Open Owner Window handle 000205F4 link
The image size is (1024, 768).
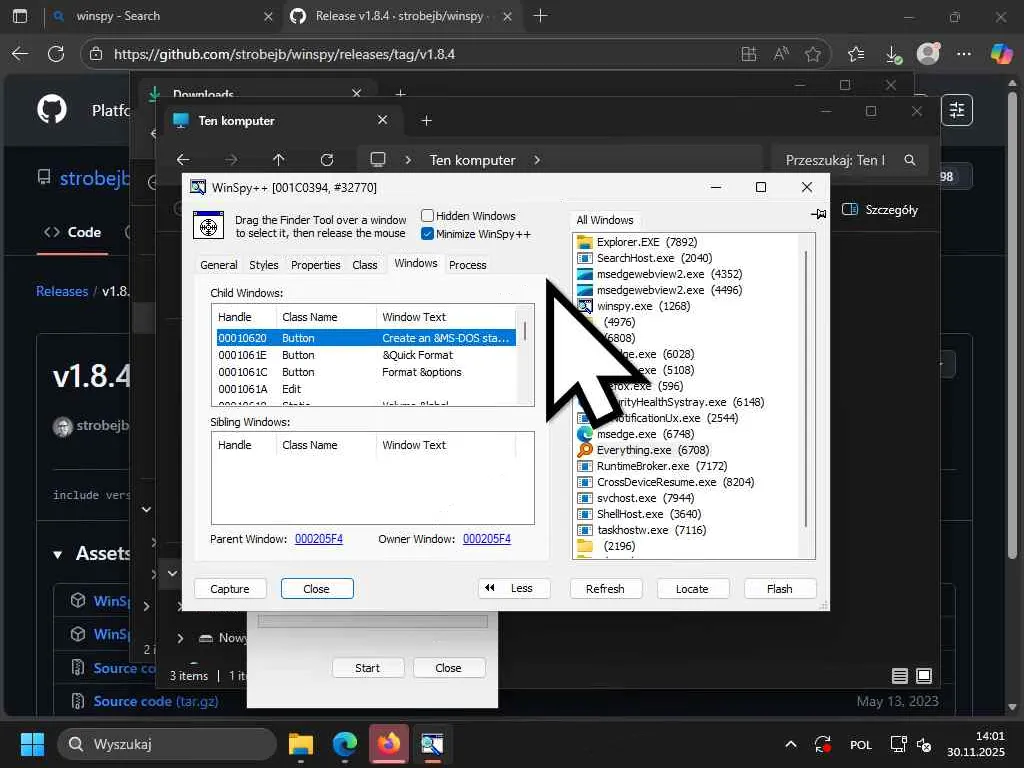(x=487, y=539)
